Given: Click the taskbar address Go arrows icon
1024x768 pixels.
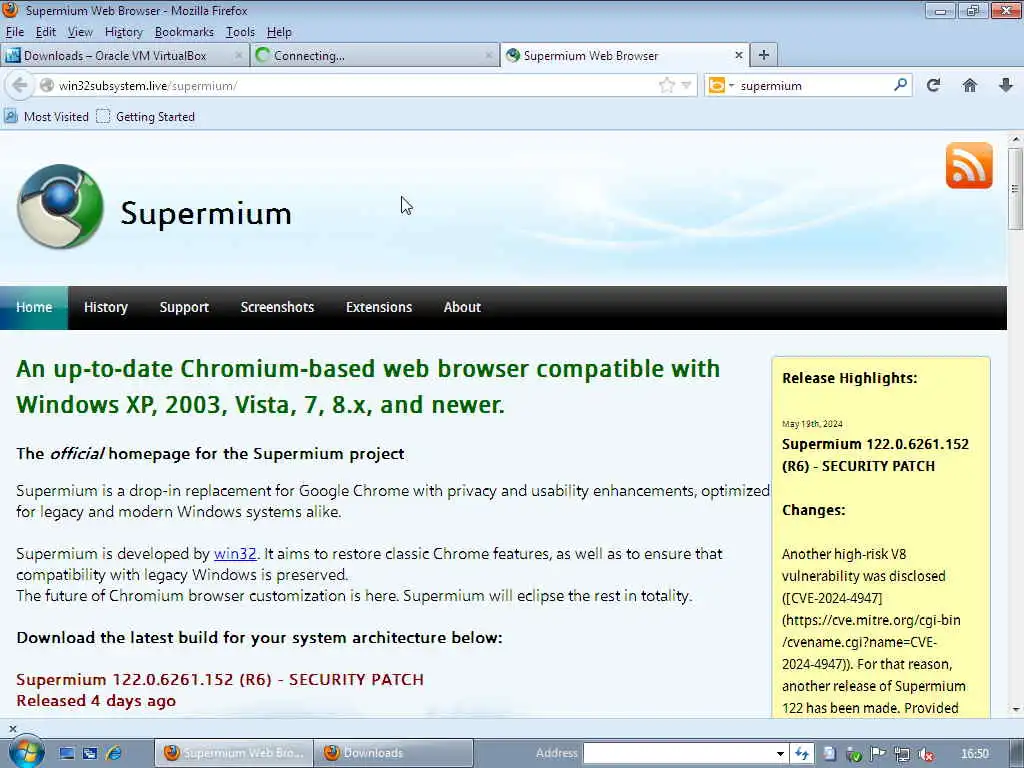Looking at the screenshot, I should point(801,754).
